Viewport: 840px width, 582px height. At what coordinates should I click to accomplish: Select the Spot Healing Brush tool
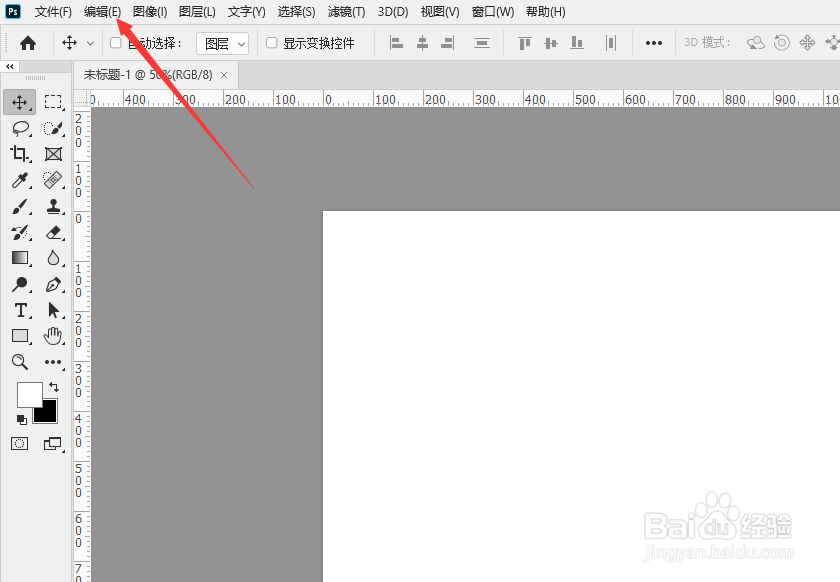52,180
